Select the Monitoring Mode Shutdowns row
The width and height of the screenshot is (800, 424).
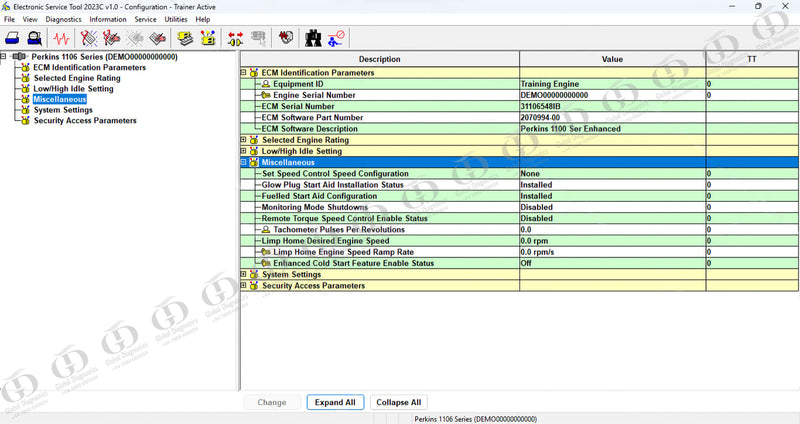(x=519, y=207)
